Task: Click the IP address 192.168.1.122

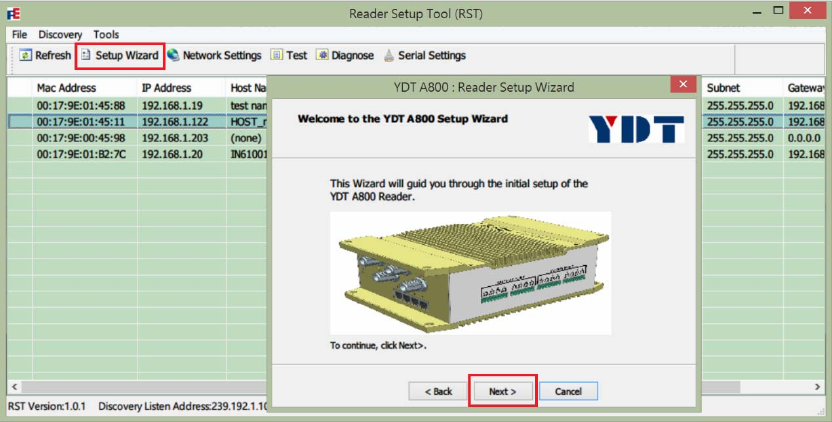Action: point(175,122)
